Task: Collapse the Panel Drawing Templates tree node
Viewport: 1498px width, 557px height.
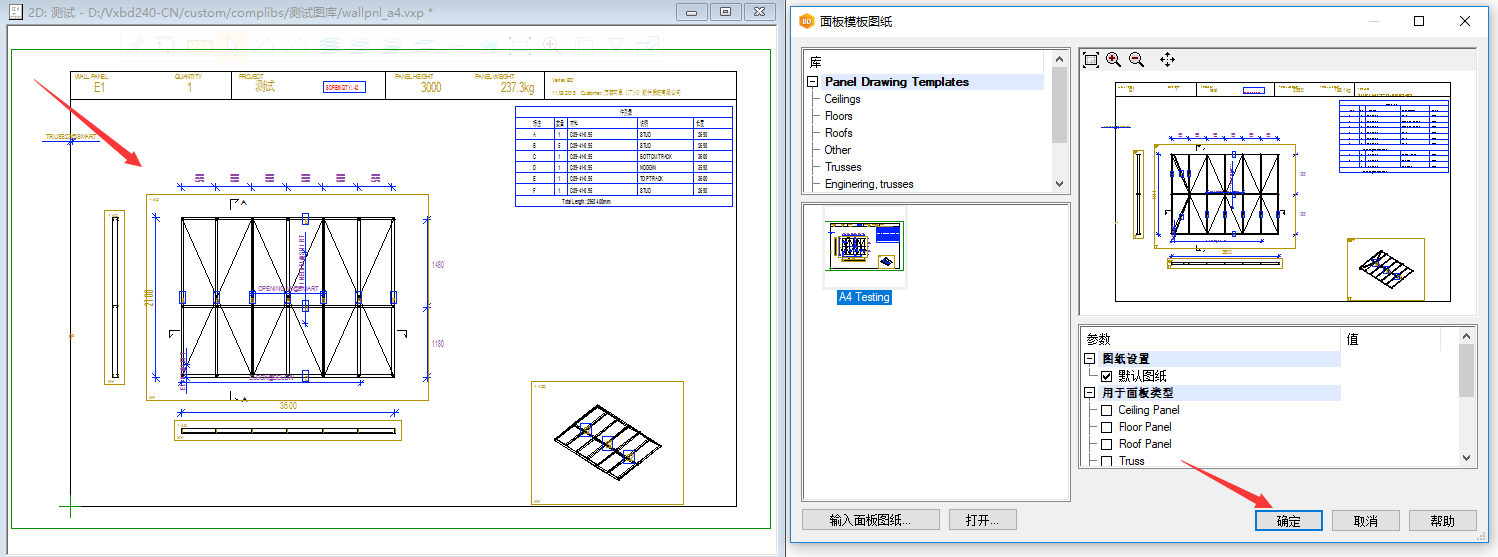Action: (x=813, y=82)
